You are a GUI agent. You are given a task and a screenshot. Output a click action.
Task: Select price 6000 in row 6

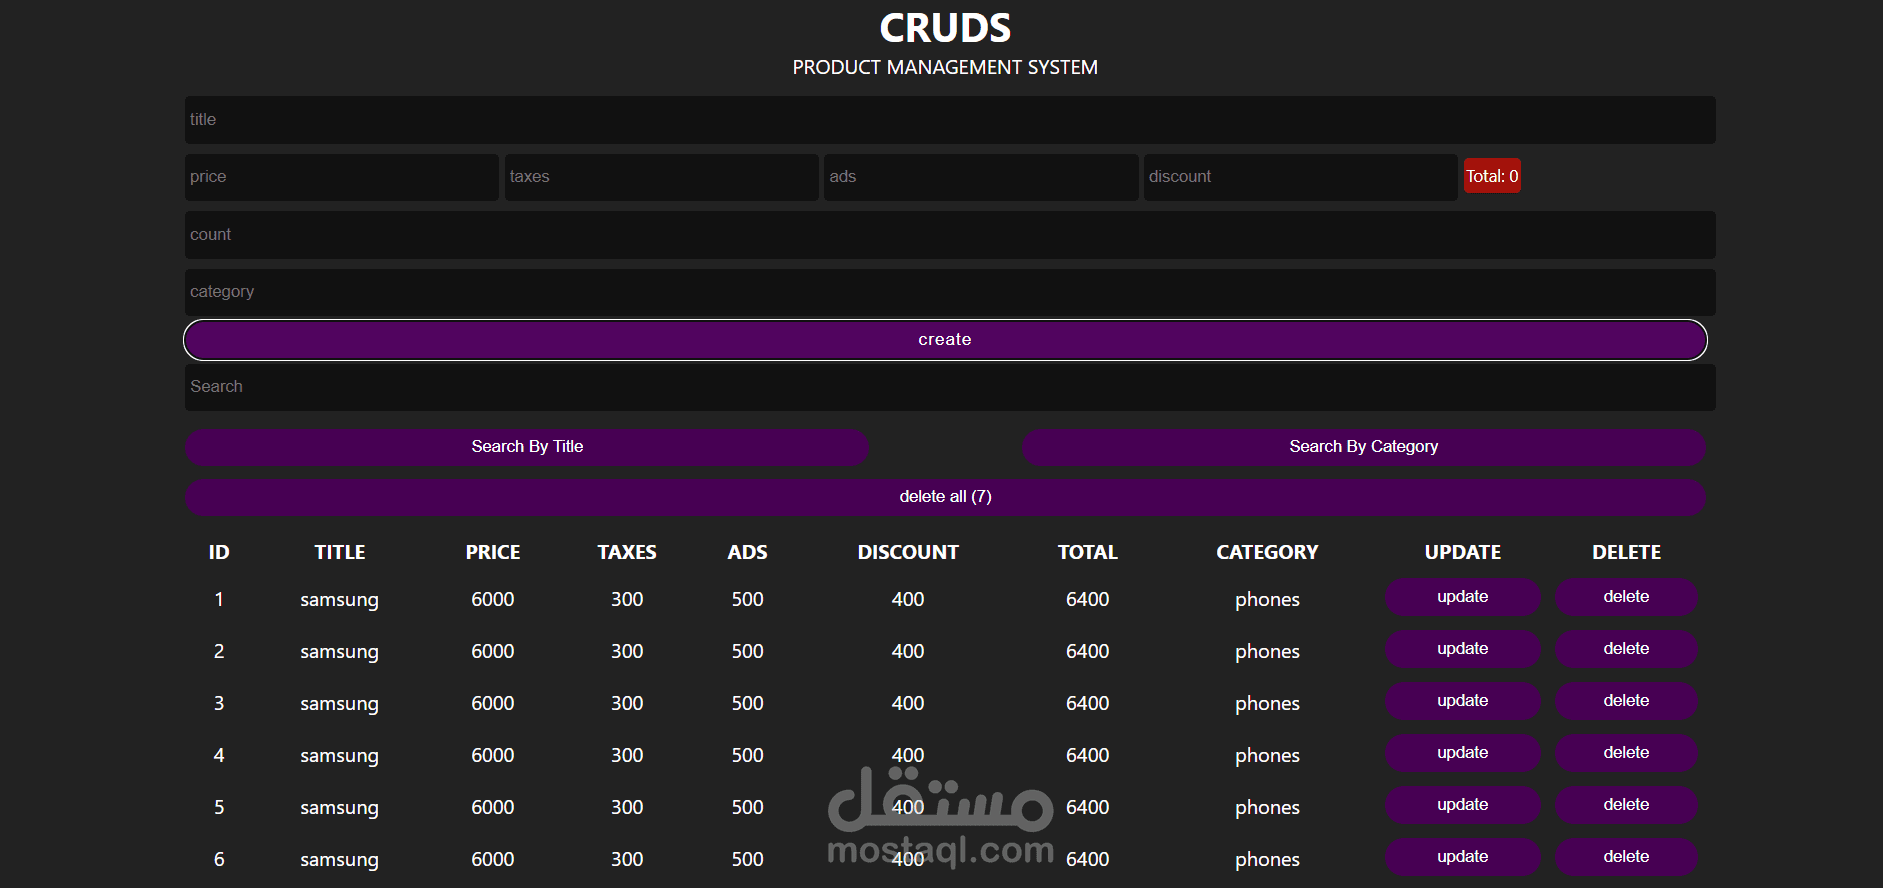click(493, 859)
